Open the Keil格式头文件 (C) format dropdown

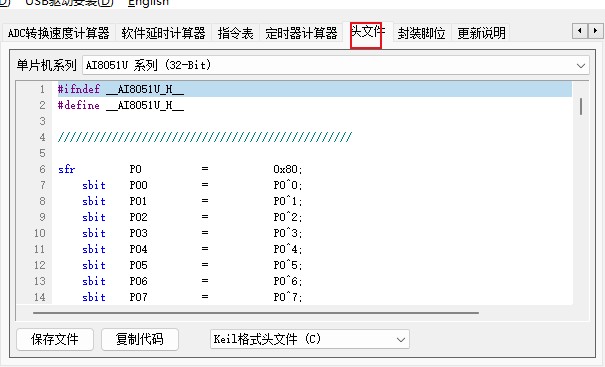point(309,339)
